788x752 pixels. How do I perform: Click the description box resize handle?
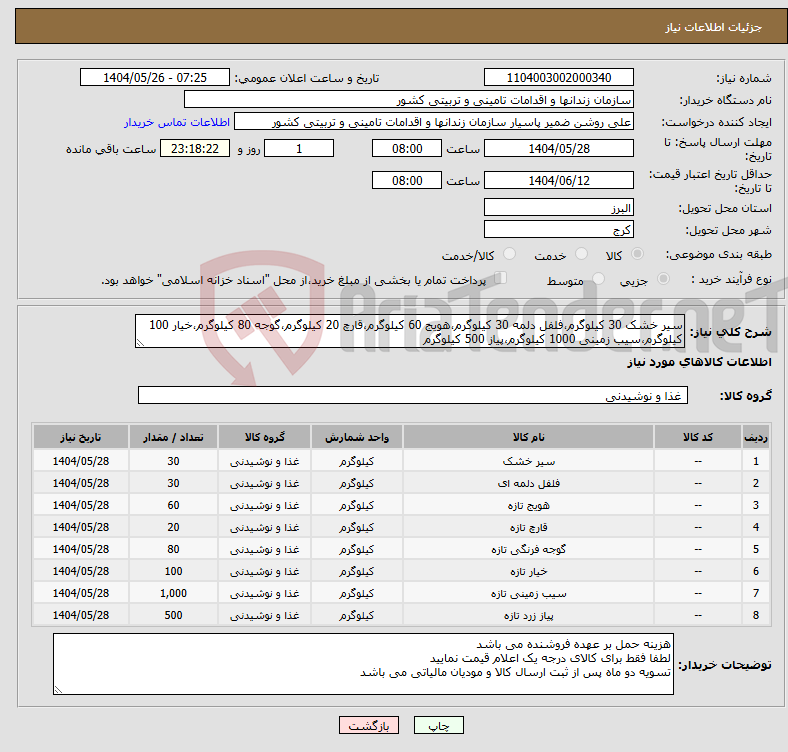coord(140,343)
